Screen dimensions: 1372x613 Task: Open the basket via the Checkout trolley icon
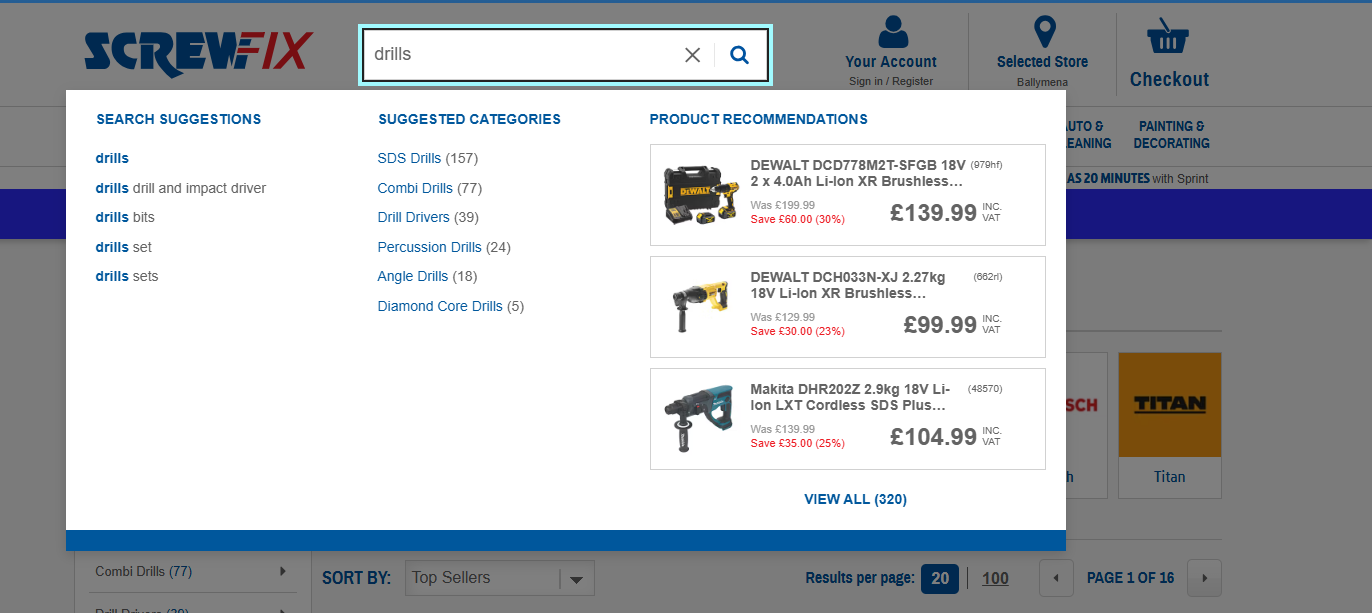(x=1168, y=35)
